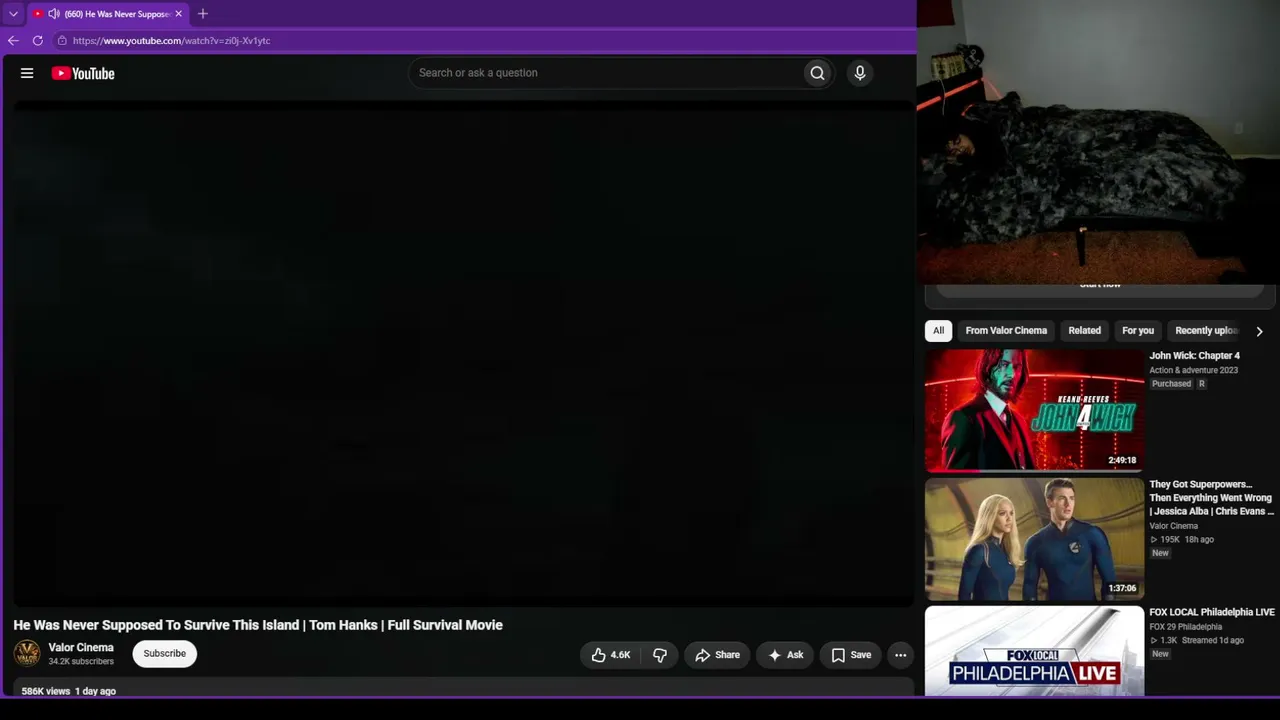Click the '2:49:18' duration badge
Screen dimensions: 1280x720
[1122, 460]
